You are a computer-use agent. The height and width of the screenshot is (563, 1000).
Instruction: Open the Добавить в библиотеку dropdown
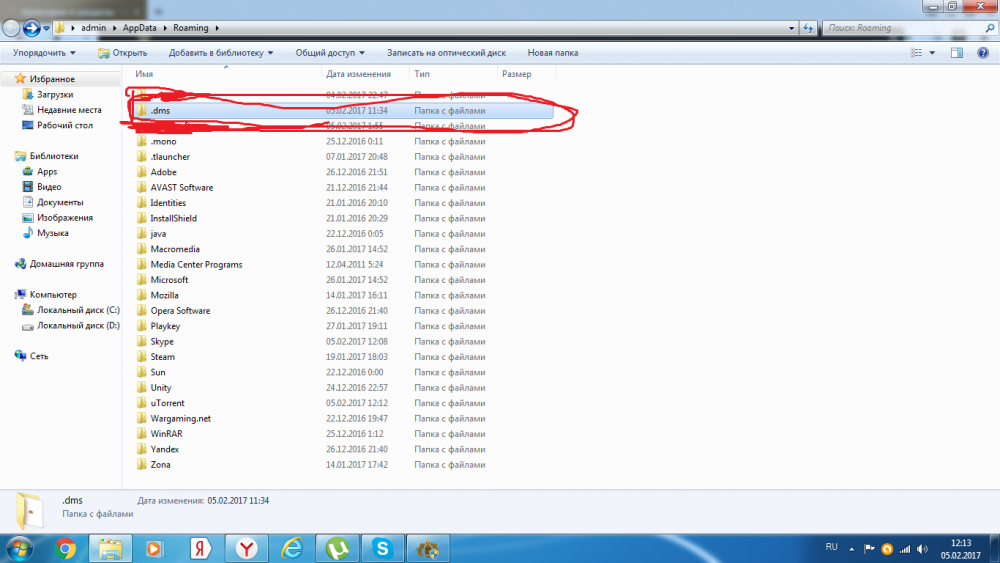coord(221,53)
